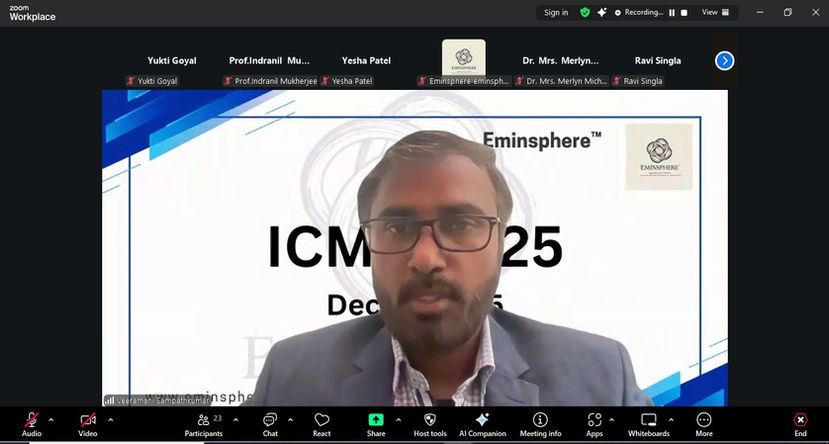Screen dimensions: 829x444
Task: Select Yukti Goyal participant tile
Action: (172, 61)
